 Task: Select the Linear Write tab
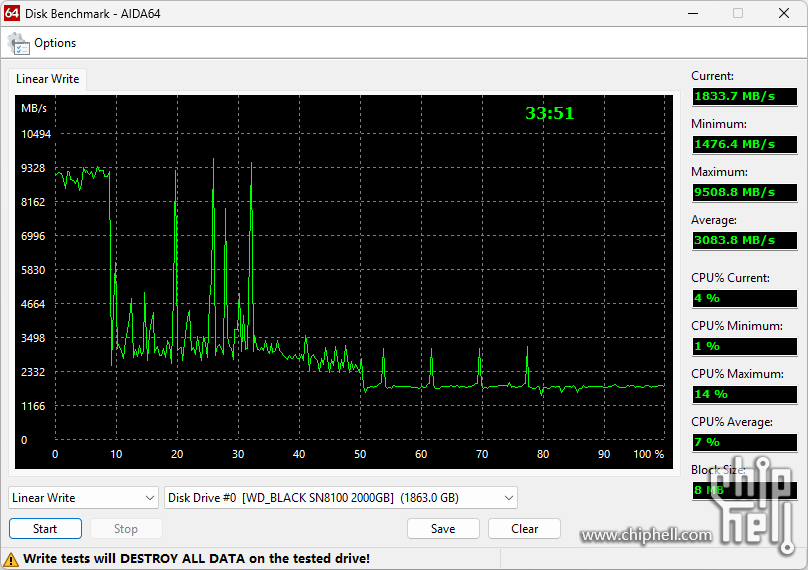[47, 79]
